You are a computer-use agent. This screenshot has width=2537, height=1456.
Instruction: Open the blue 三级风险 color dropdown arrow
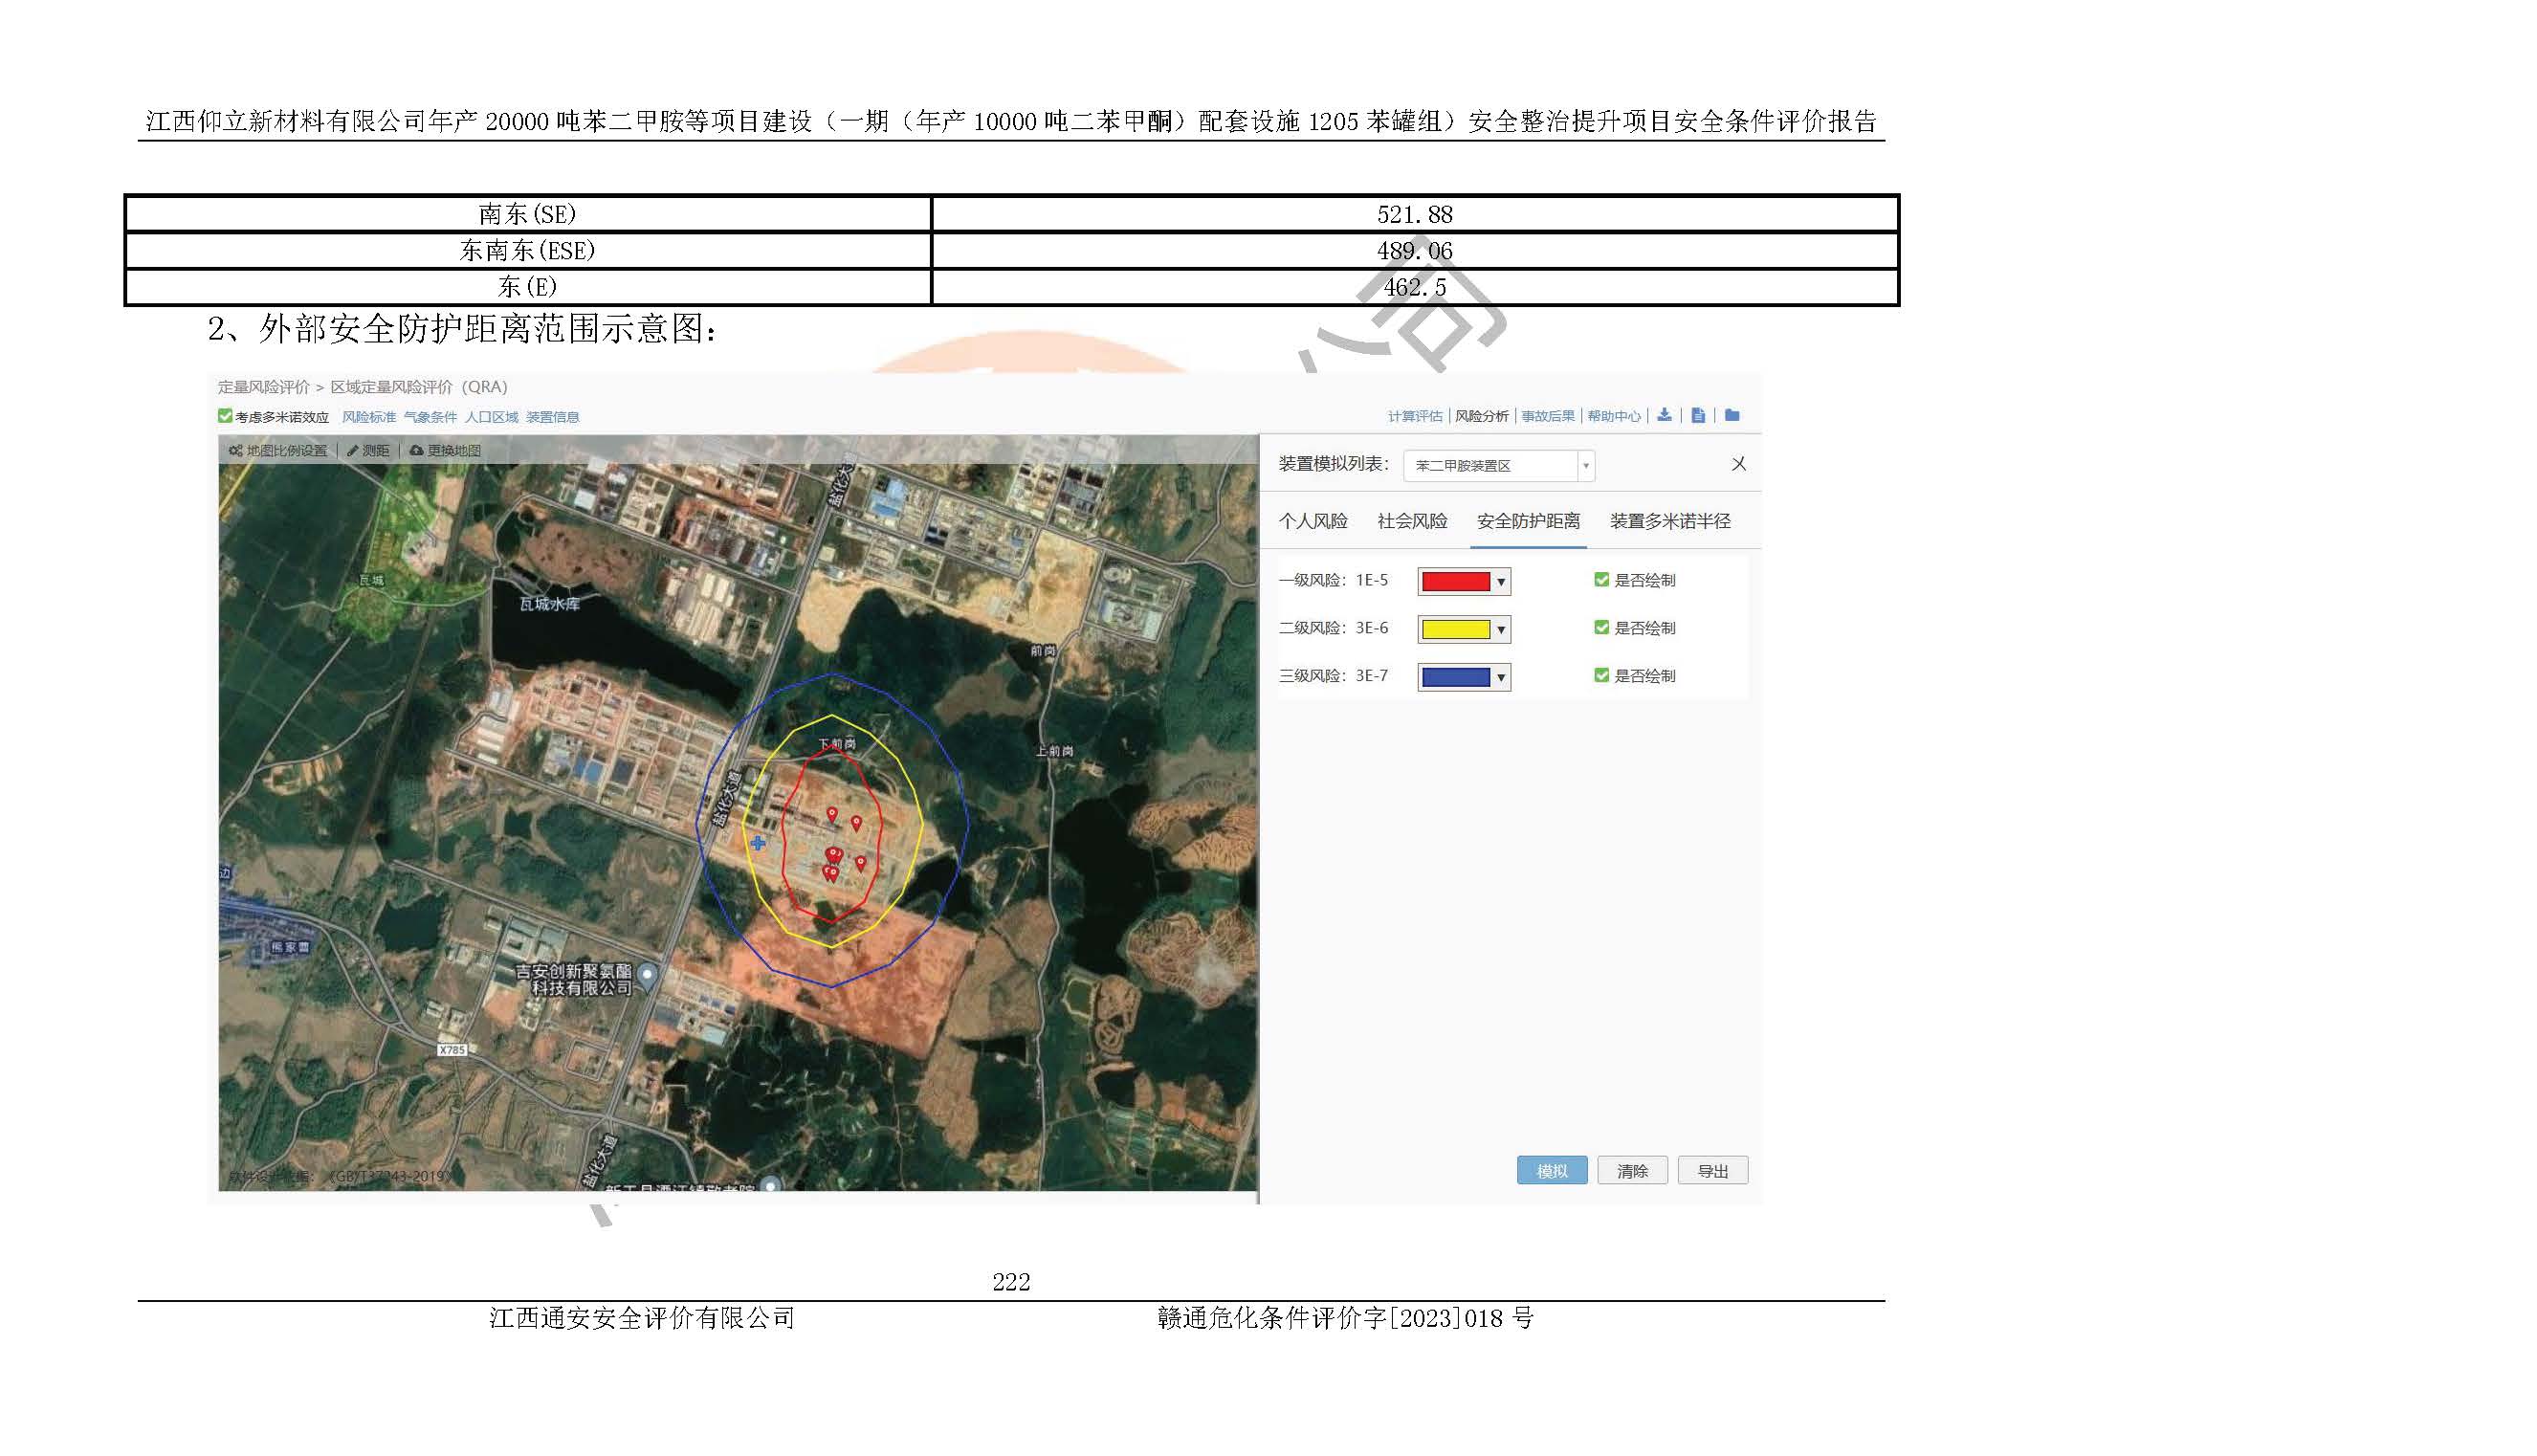coord(1501,678)
